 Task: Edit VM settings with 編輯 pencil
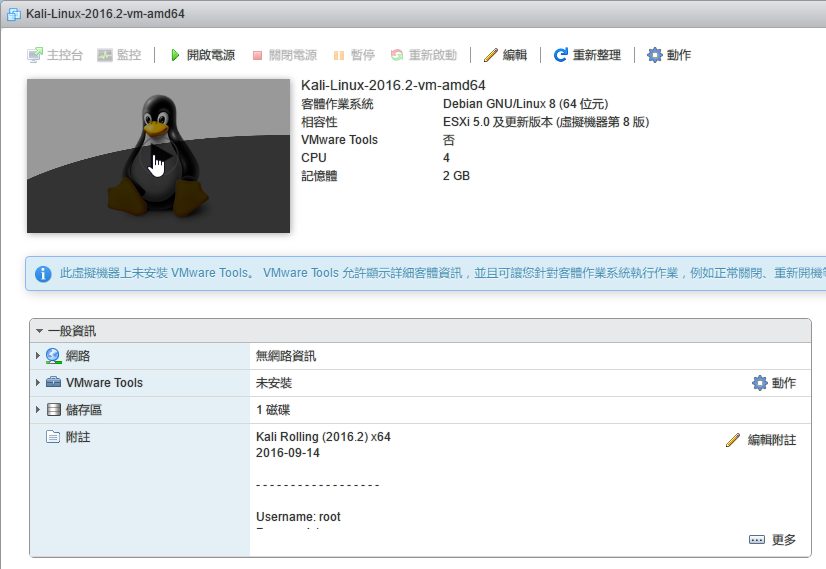(x=505, y=55)
